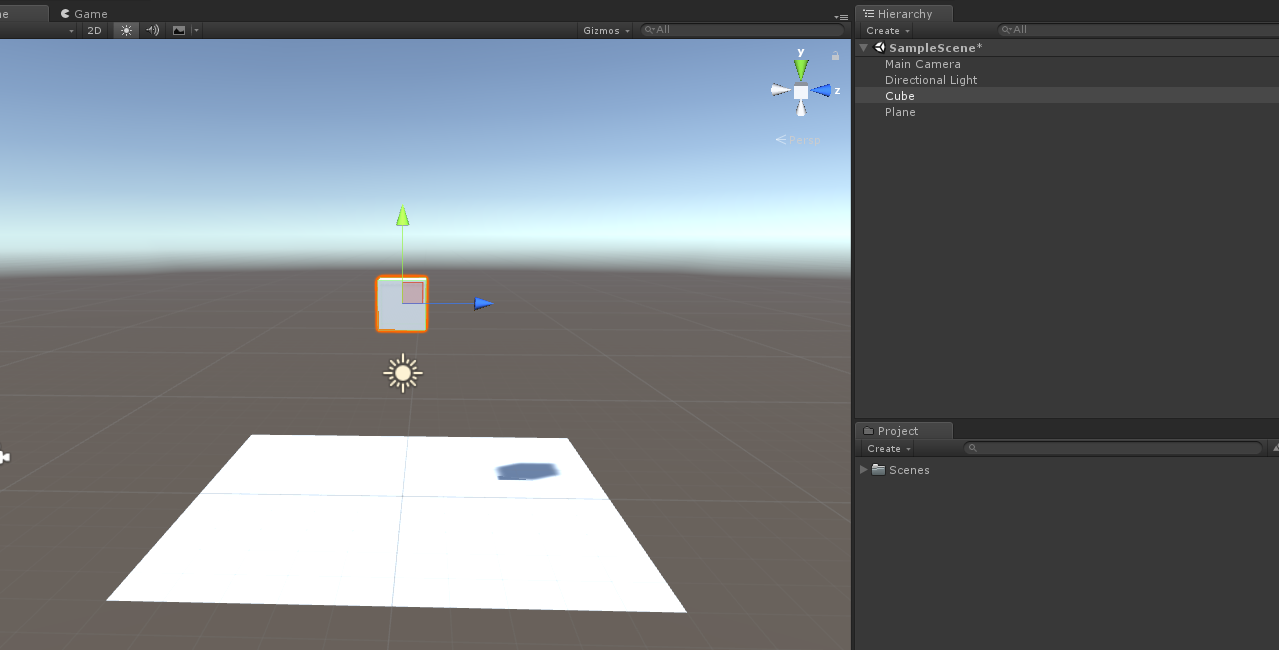Screen dimensions: 1279x650
Task: Open the Gizmos dropdown
Action: click(x=606, y=30)
